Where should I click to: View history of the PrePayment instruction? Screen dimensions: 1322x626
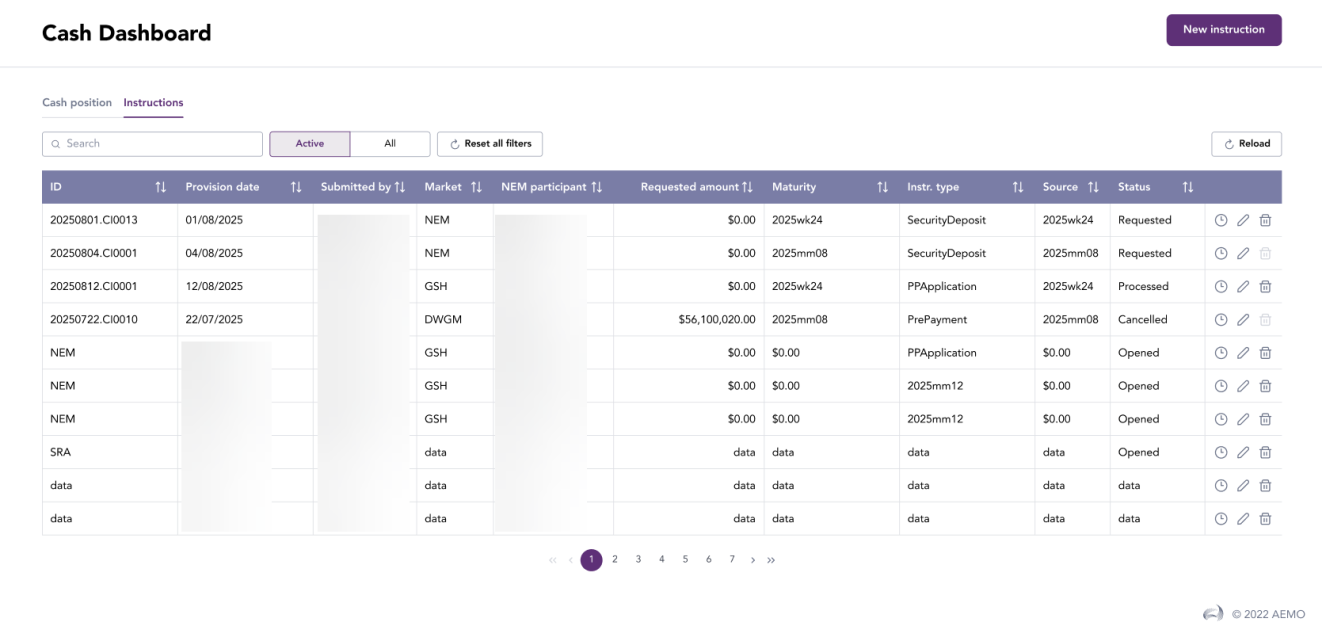1221,320
